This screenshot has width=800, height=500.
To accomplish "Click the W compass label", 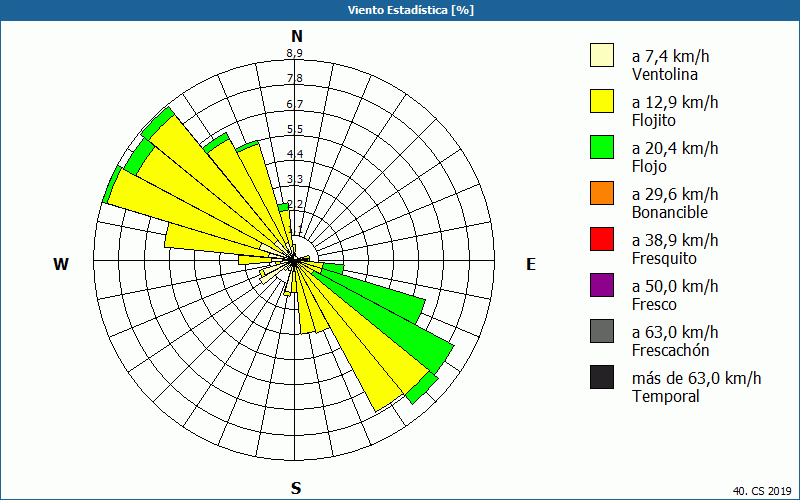I will 61,264.
